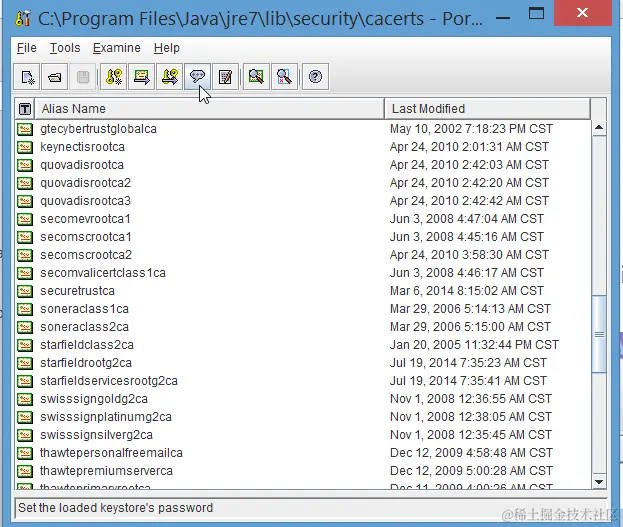
Task: Open the Help menu
Action: click(x=166, y=48)
